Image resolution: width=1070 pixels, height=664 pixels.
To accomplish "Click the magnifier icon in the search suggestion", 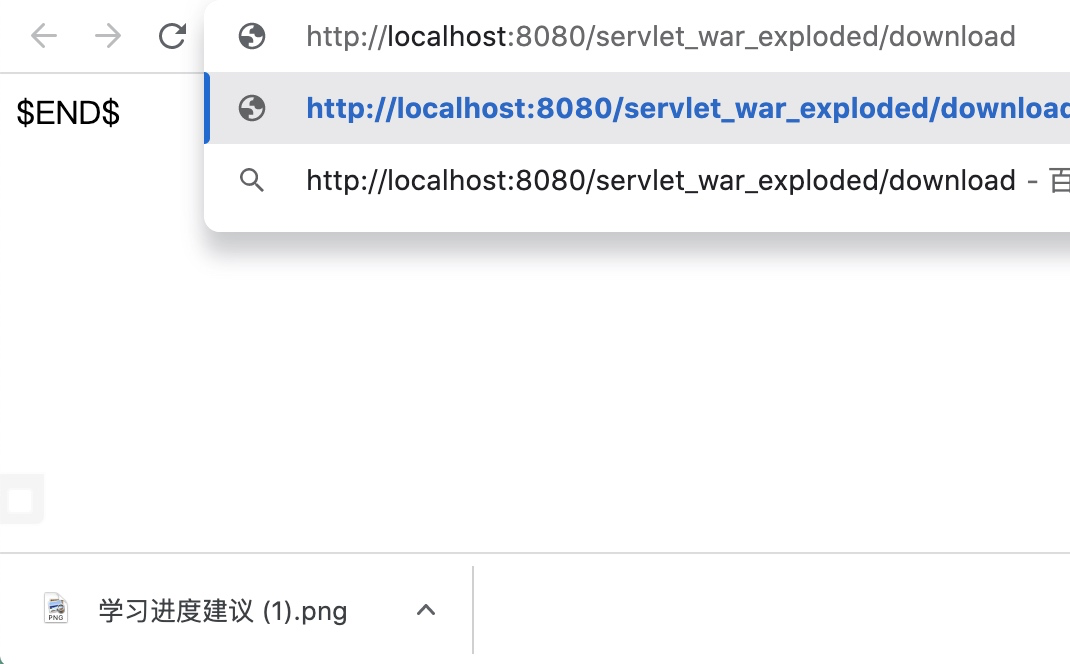I will tap(252, 180).
